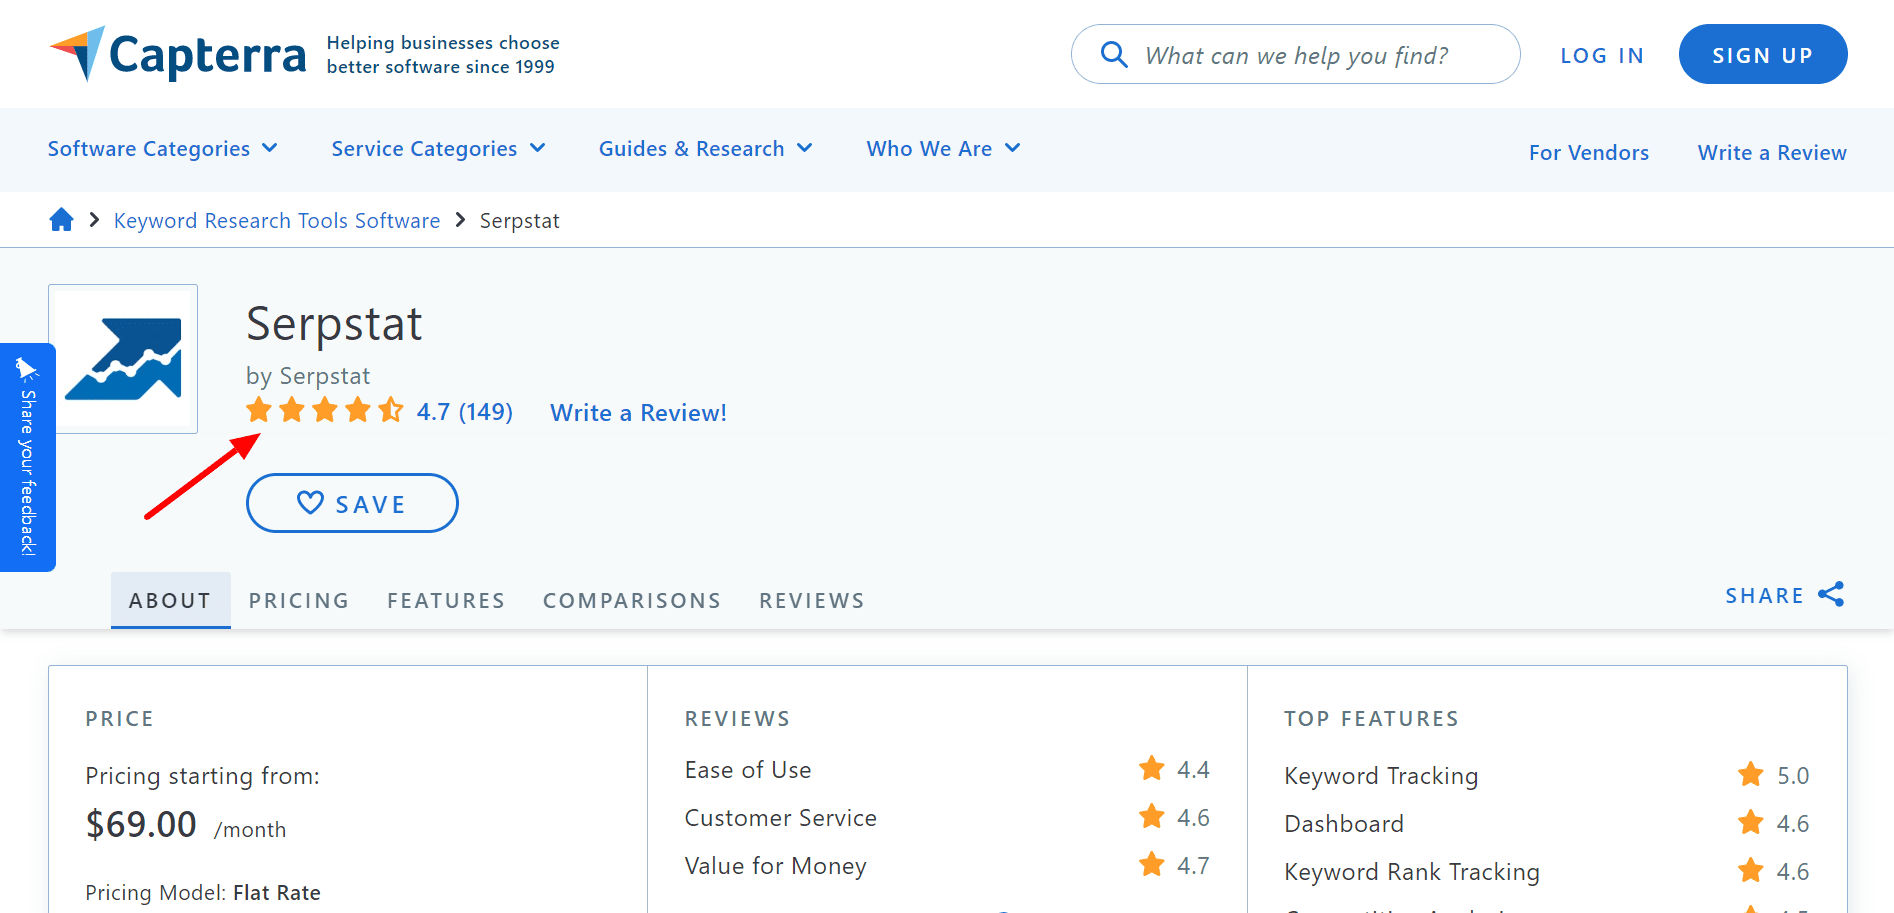Click the Write a Review! link beside rating
Viewport: 1894px width, 913px height.
coord(638,413)
